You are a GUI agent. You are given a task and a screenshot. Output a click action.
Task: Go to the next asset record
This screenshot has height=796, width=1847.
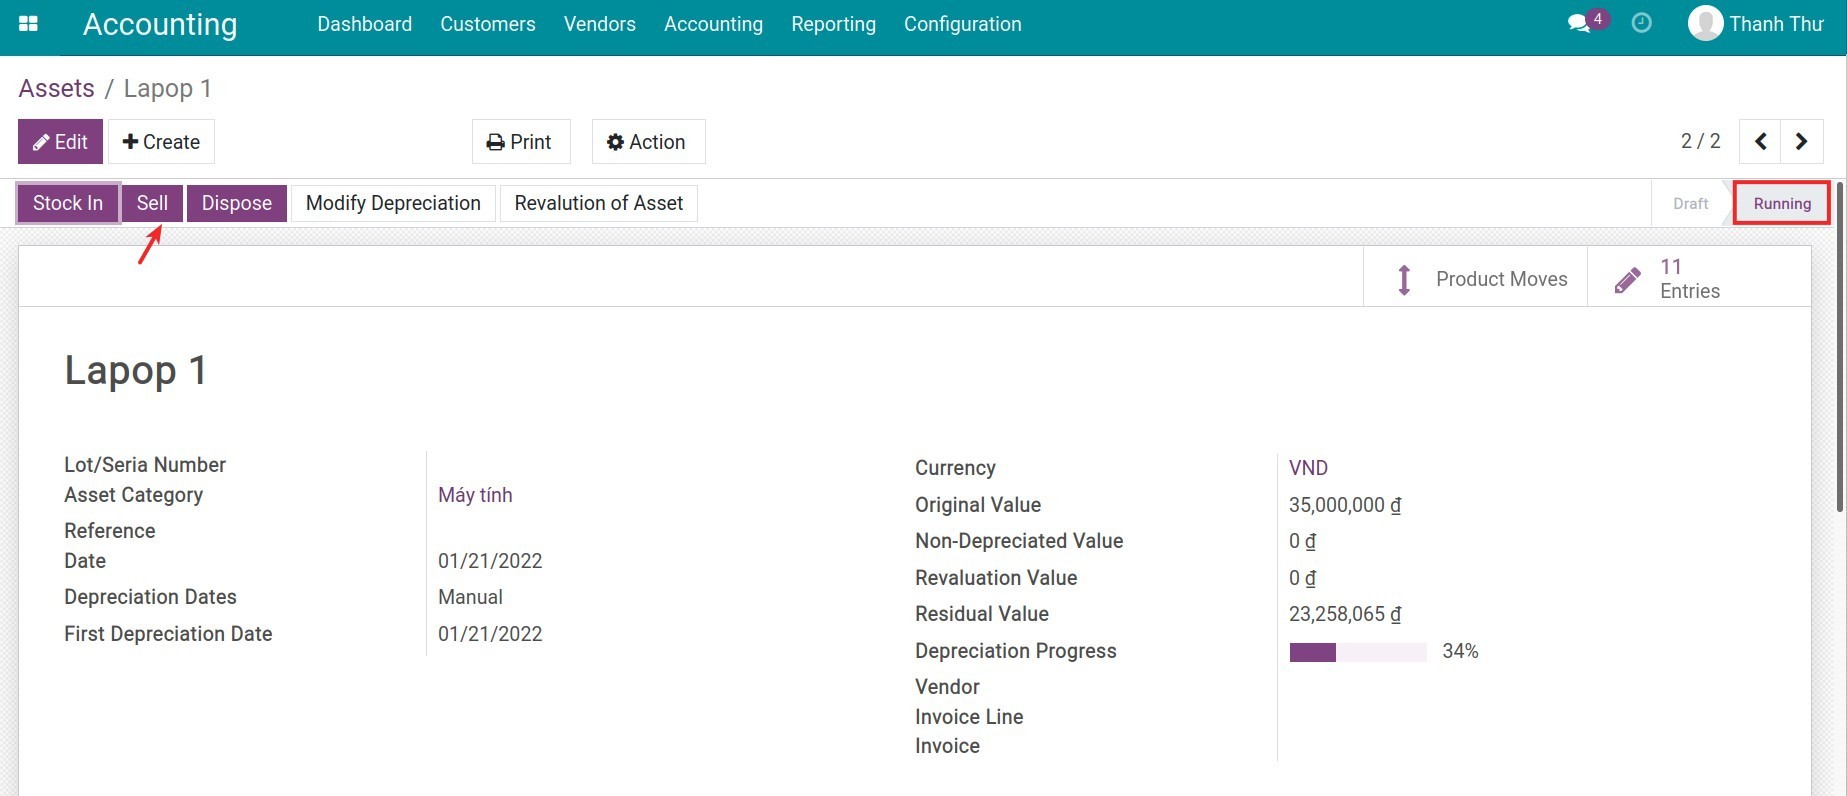coord(1802,142)
